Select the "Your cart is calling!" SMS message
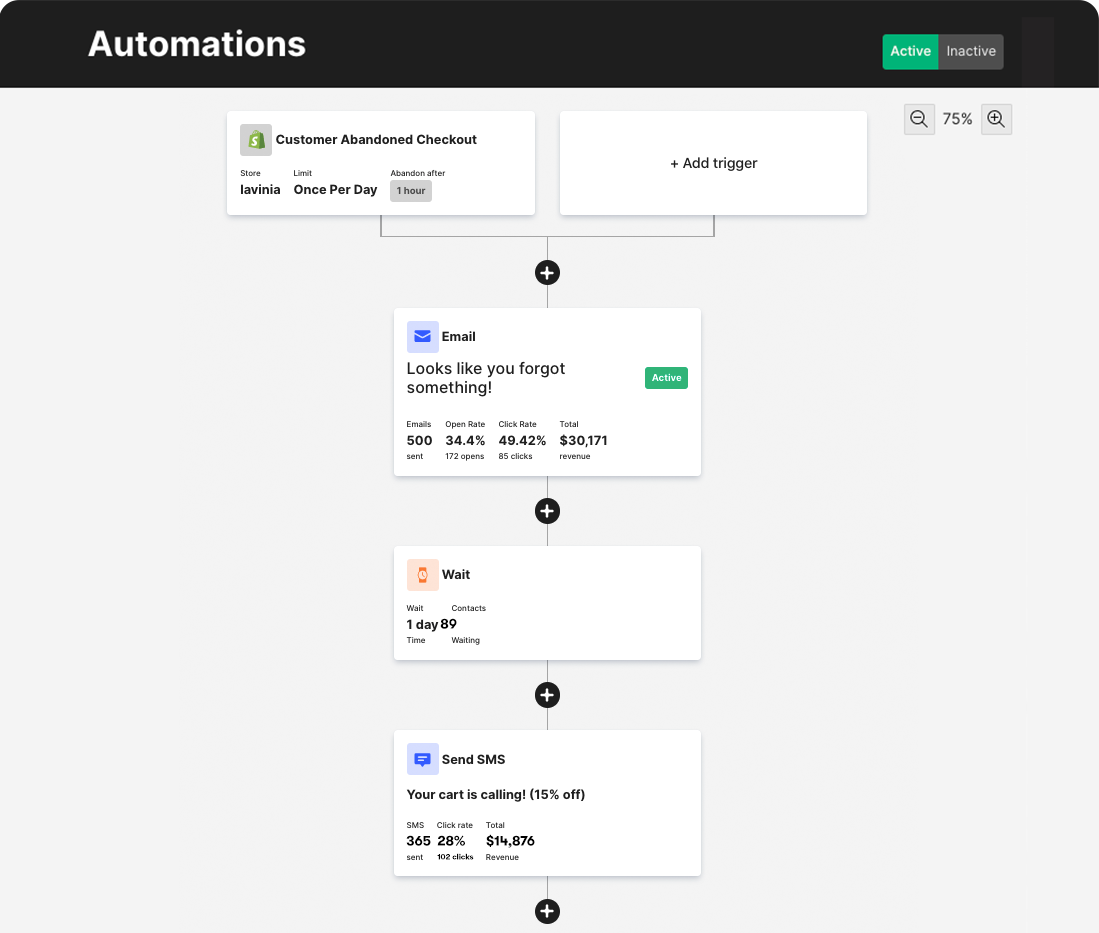This screenshot has width=1099, height=933. click(496, 795)
